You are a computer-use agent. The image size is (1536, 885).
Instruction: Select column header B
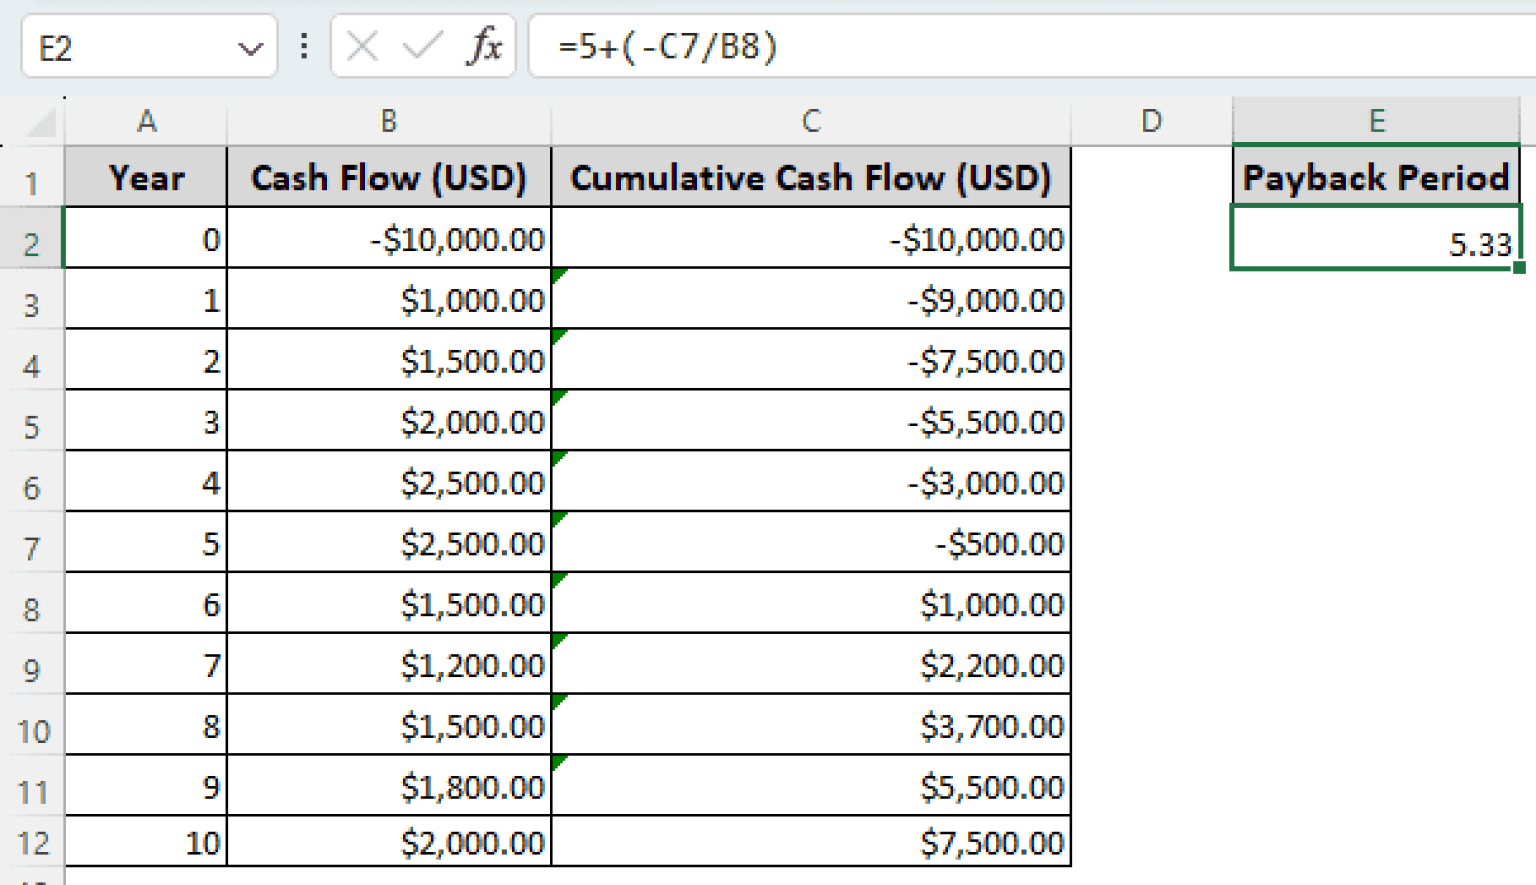click(x=388, y=120)
